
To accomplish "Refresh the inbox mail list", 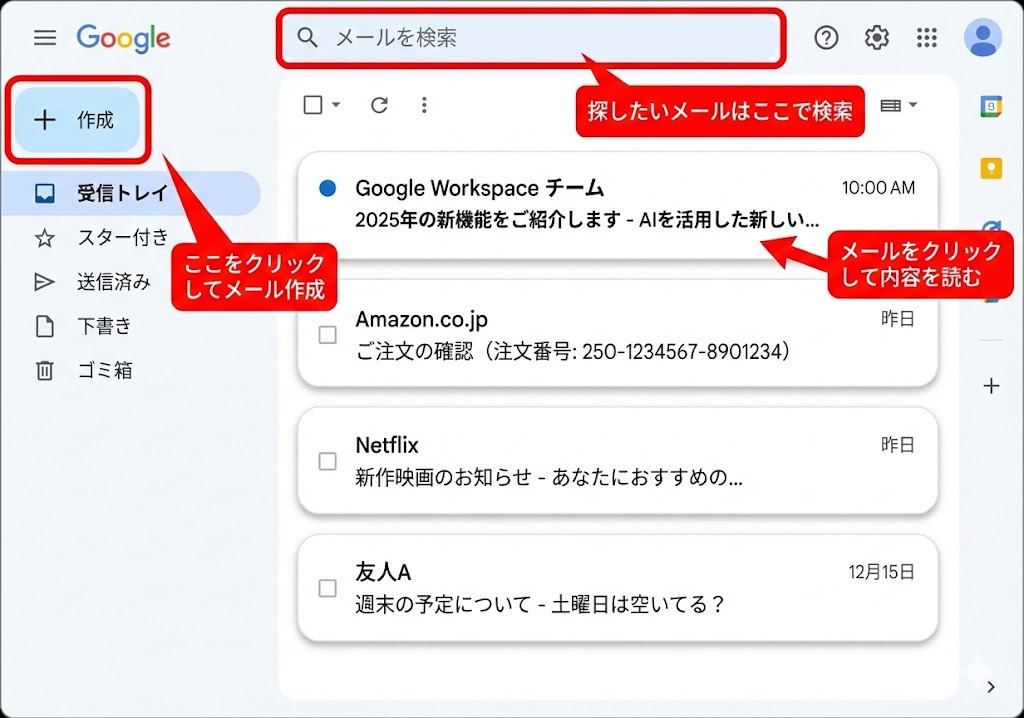I will coord(379,105).
